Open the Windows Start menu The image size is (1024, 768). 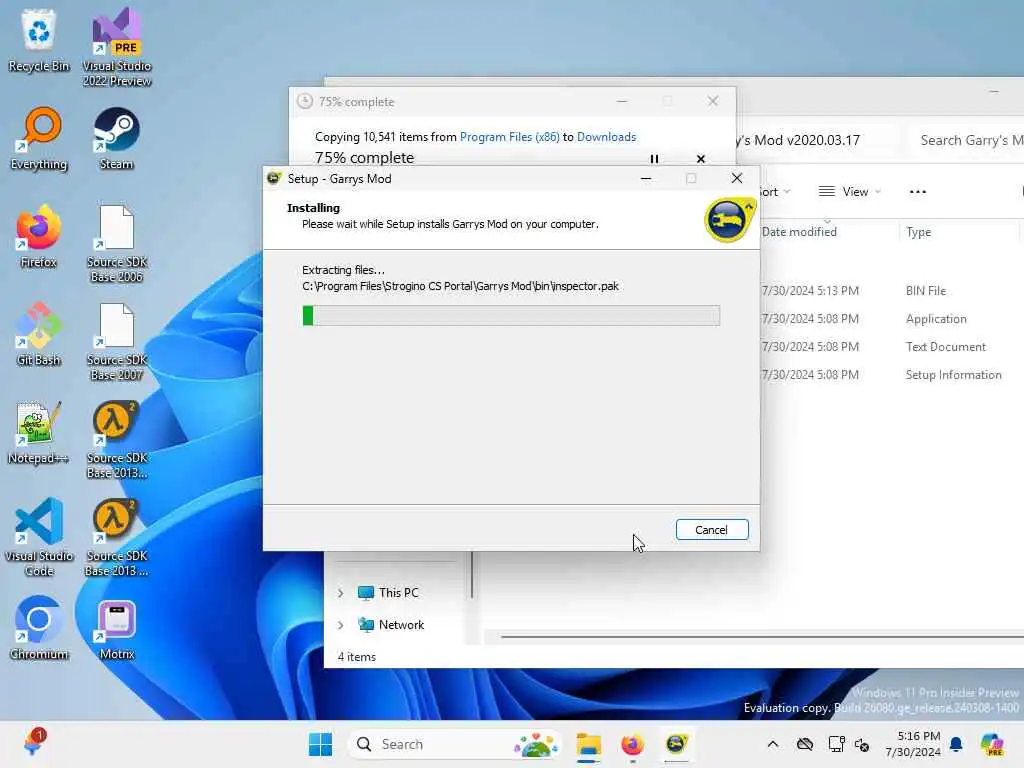320,744
